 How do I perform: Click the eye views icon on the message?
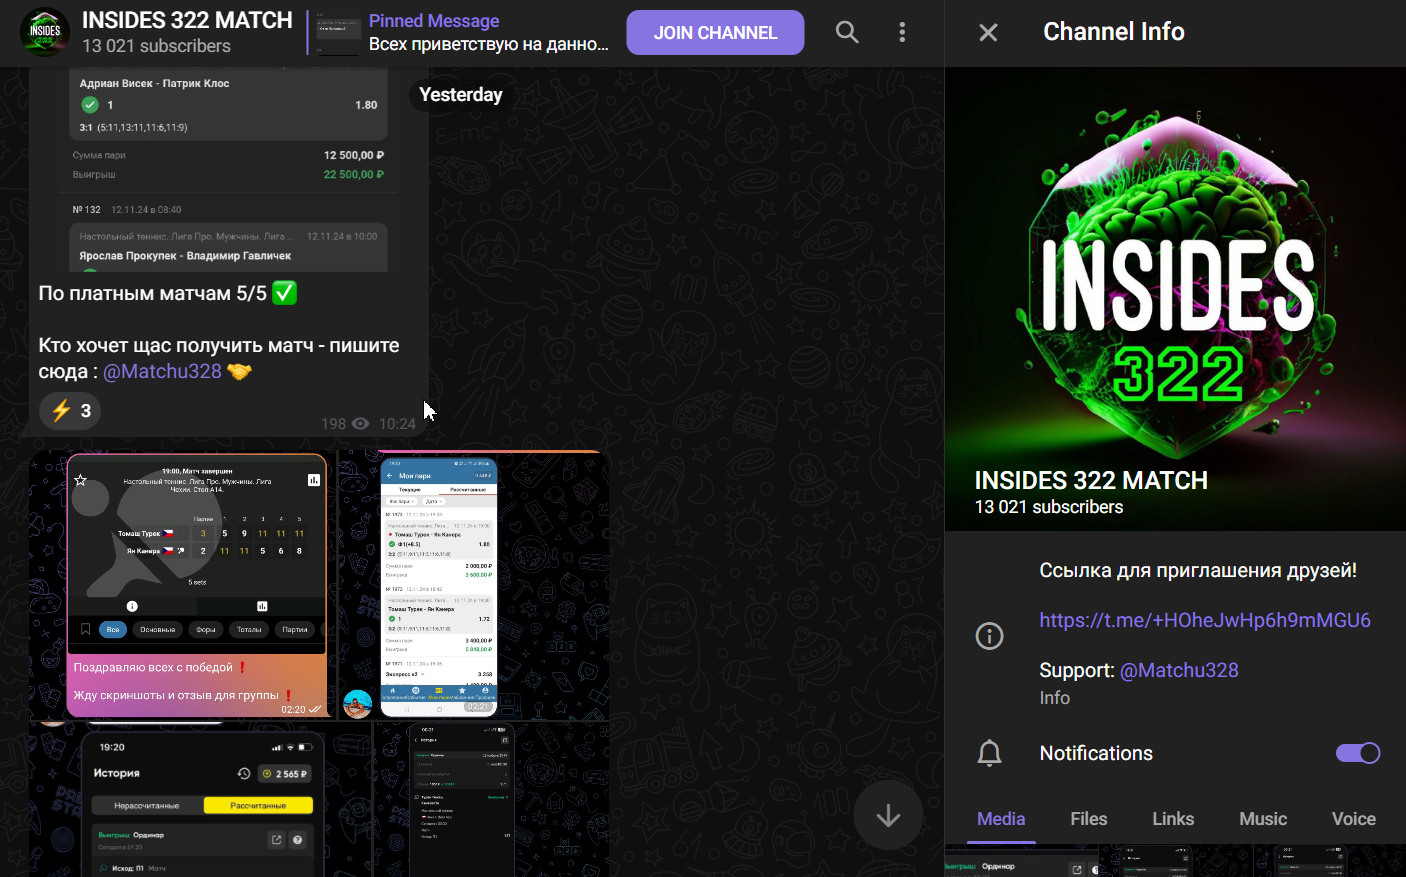[360, 424]
